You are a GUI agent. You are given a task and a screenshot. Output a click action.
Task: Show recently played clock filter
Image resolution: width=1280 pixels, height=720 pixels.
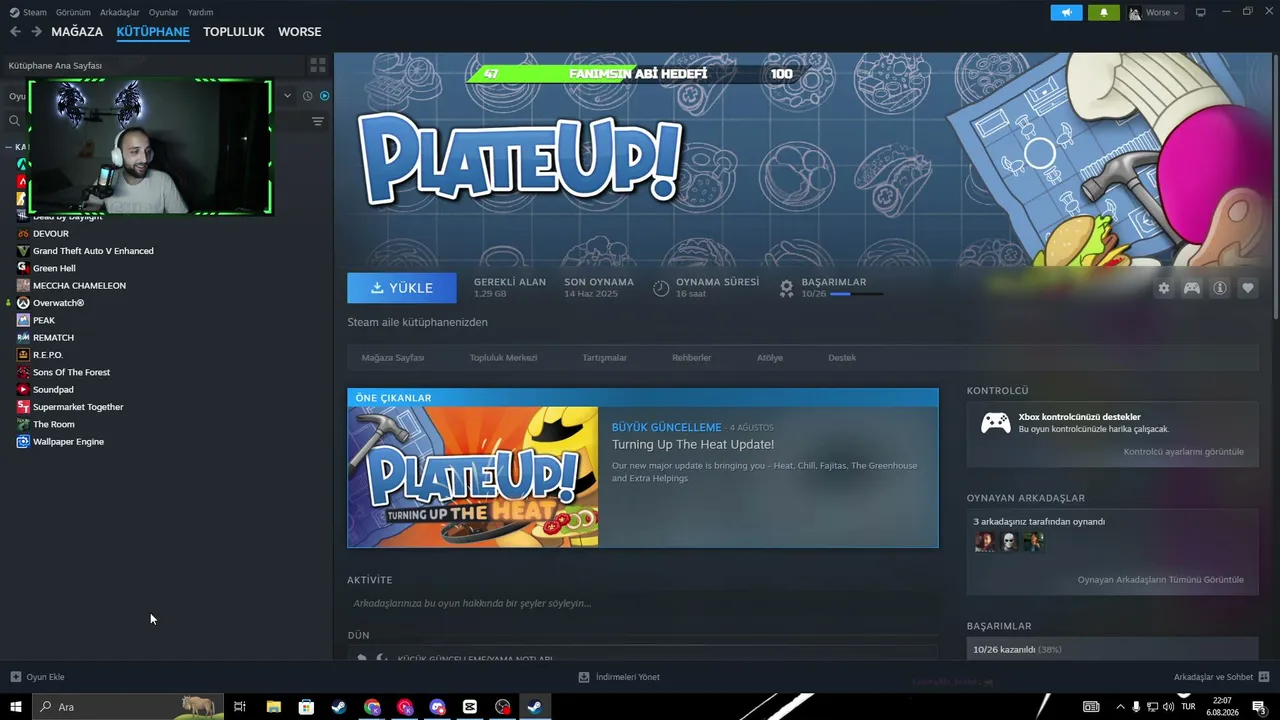click(307, 96)
